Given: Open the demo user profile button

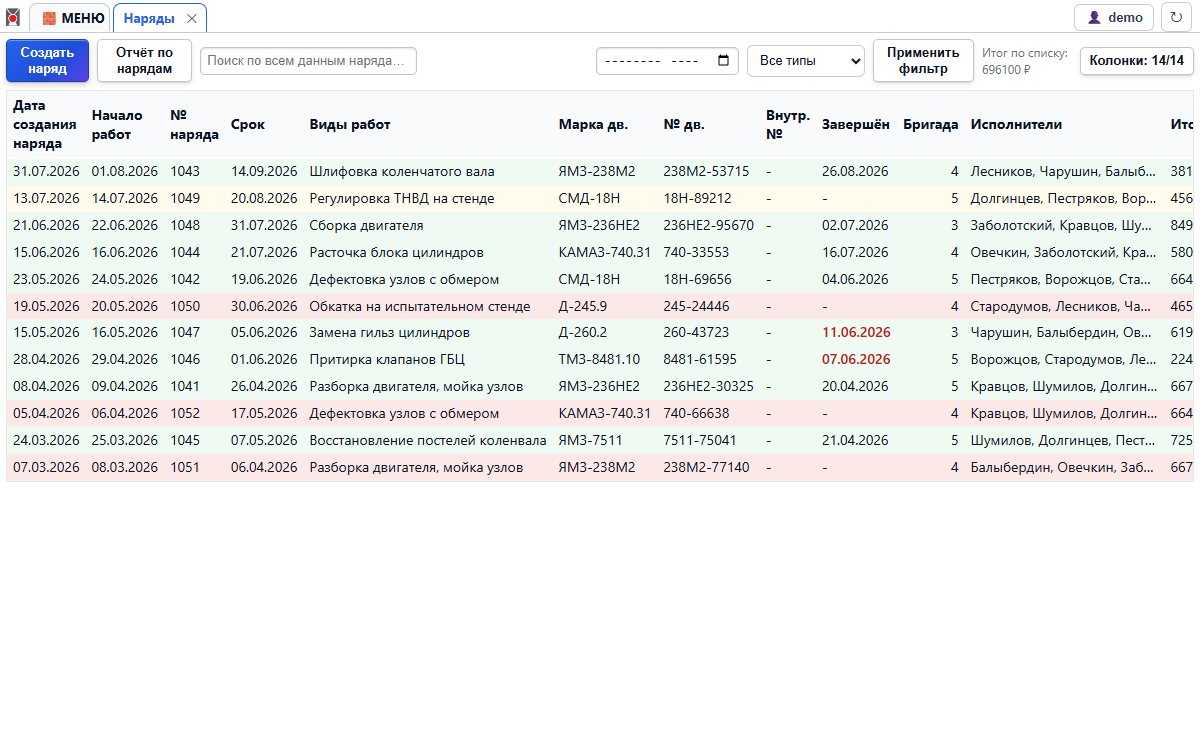Looking at the screenshot, I should 1114,17.
